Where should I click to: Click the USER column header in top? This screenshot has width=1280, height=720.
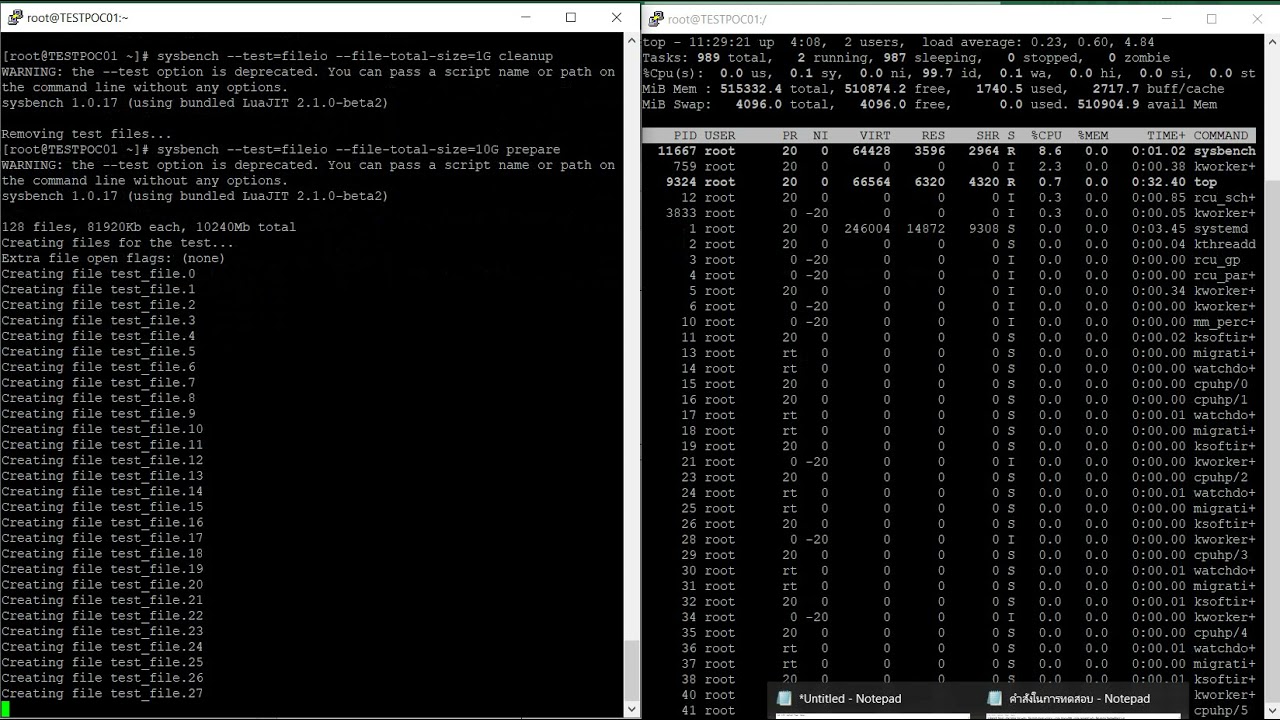point(719,135)
